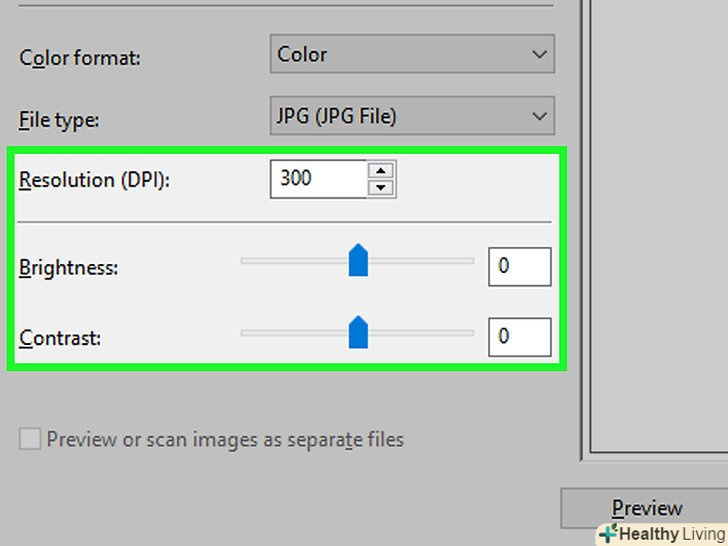Click the Brightness slider handle

point(358,262)
